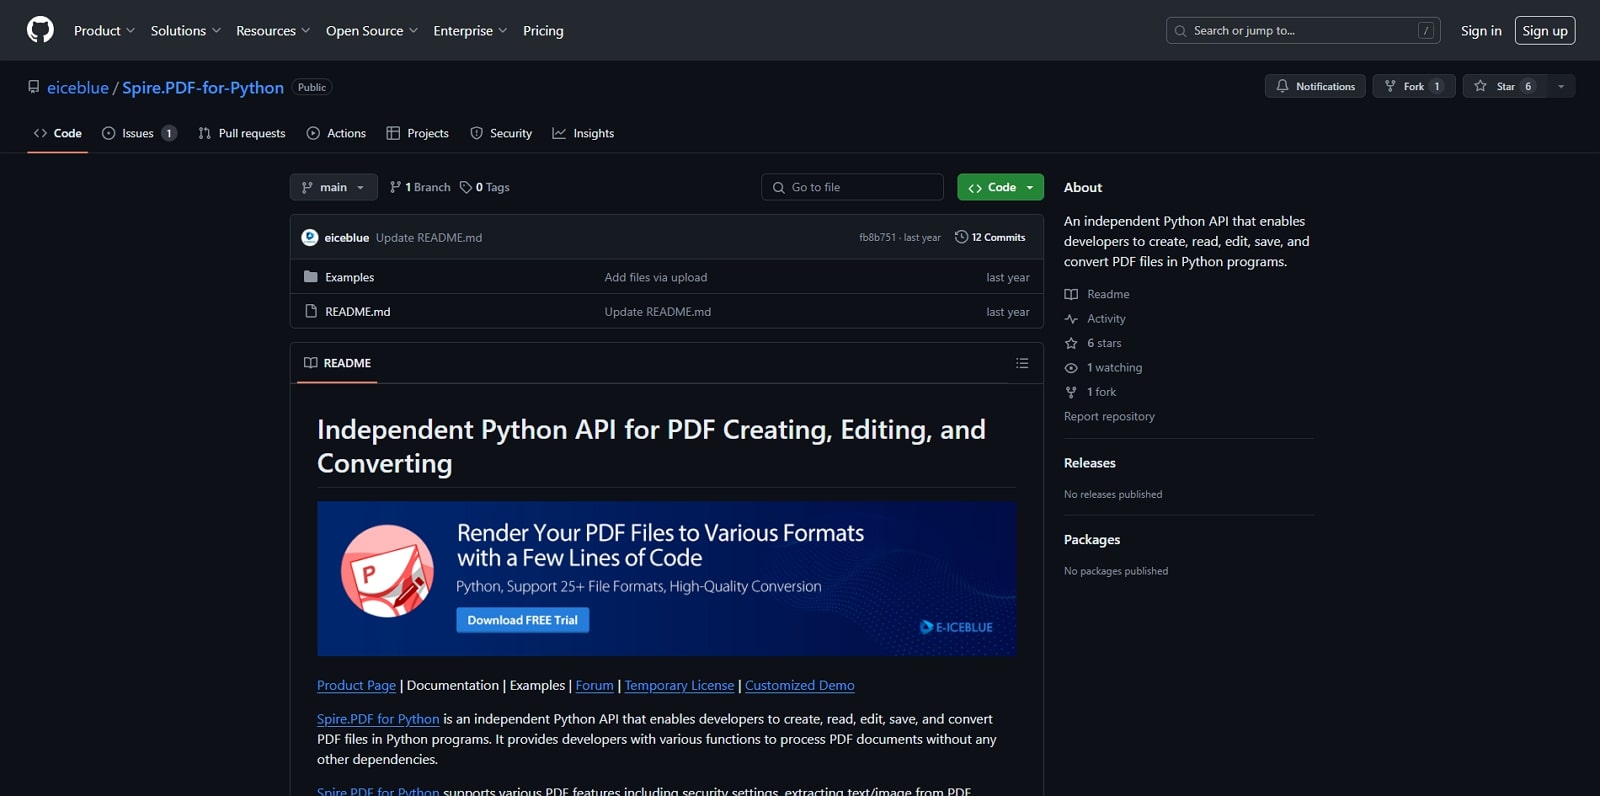Open the README.md file
The height and width of the screenshot is (796, 1600).
coord(358,312)
